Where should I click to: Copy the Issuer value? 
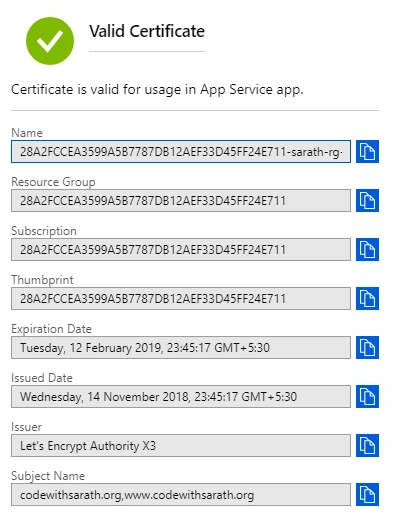point(367,445)
